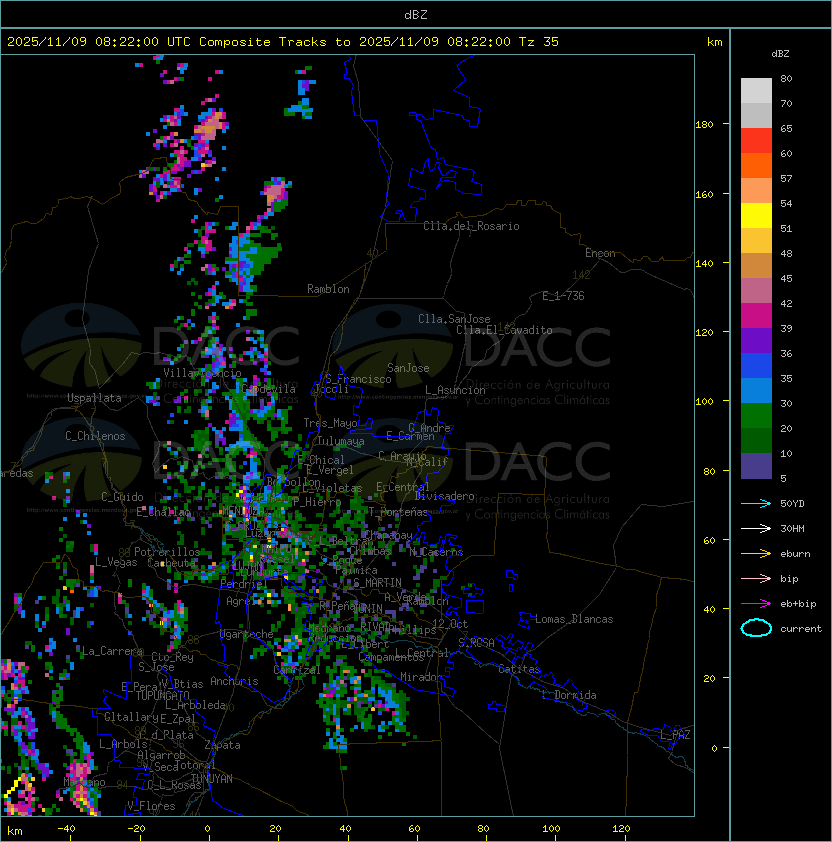This screenshot has height=842, width=832.
Task: Click the 'Potrerillos' map label
Action: pos(167,552)
